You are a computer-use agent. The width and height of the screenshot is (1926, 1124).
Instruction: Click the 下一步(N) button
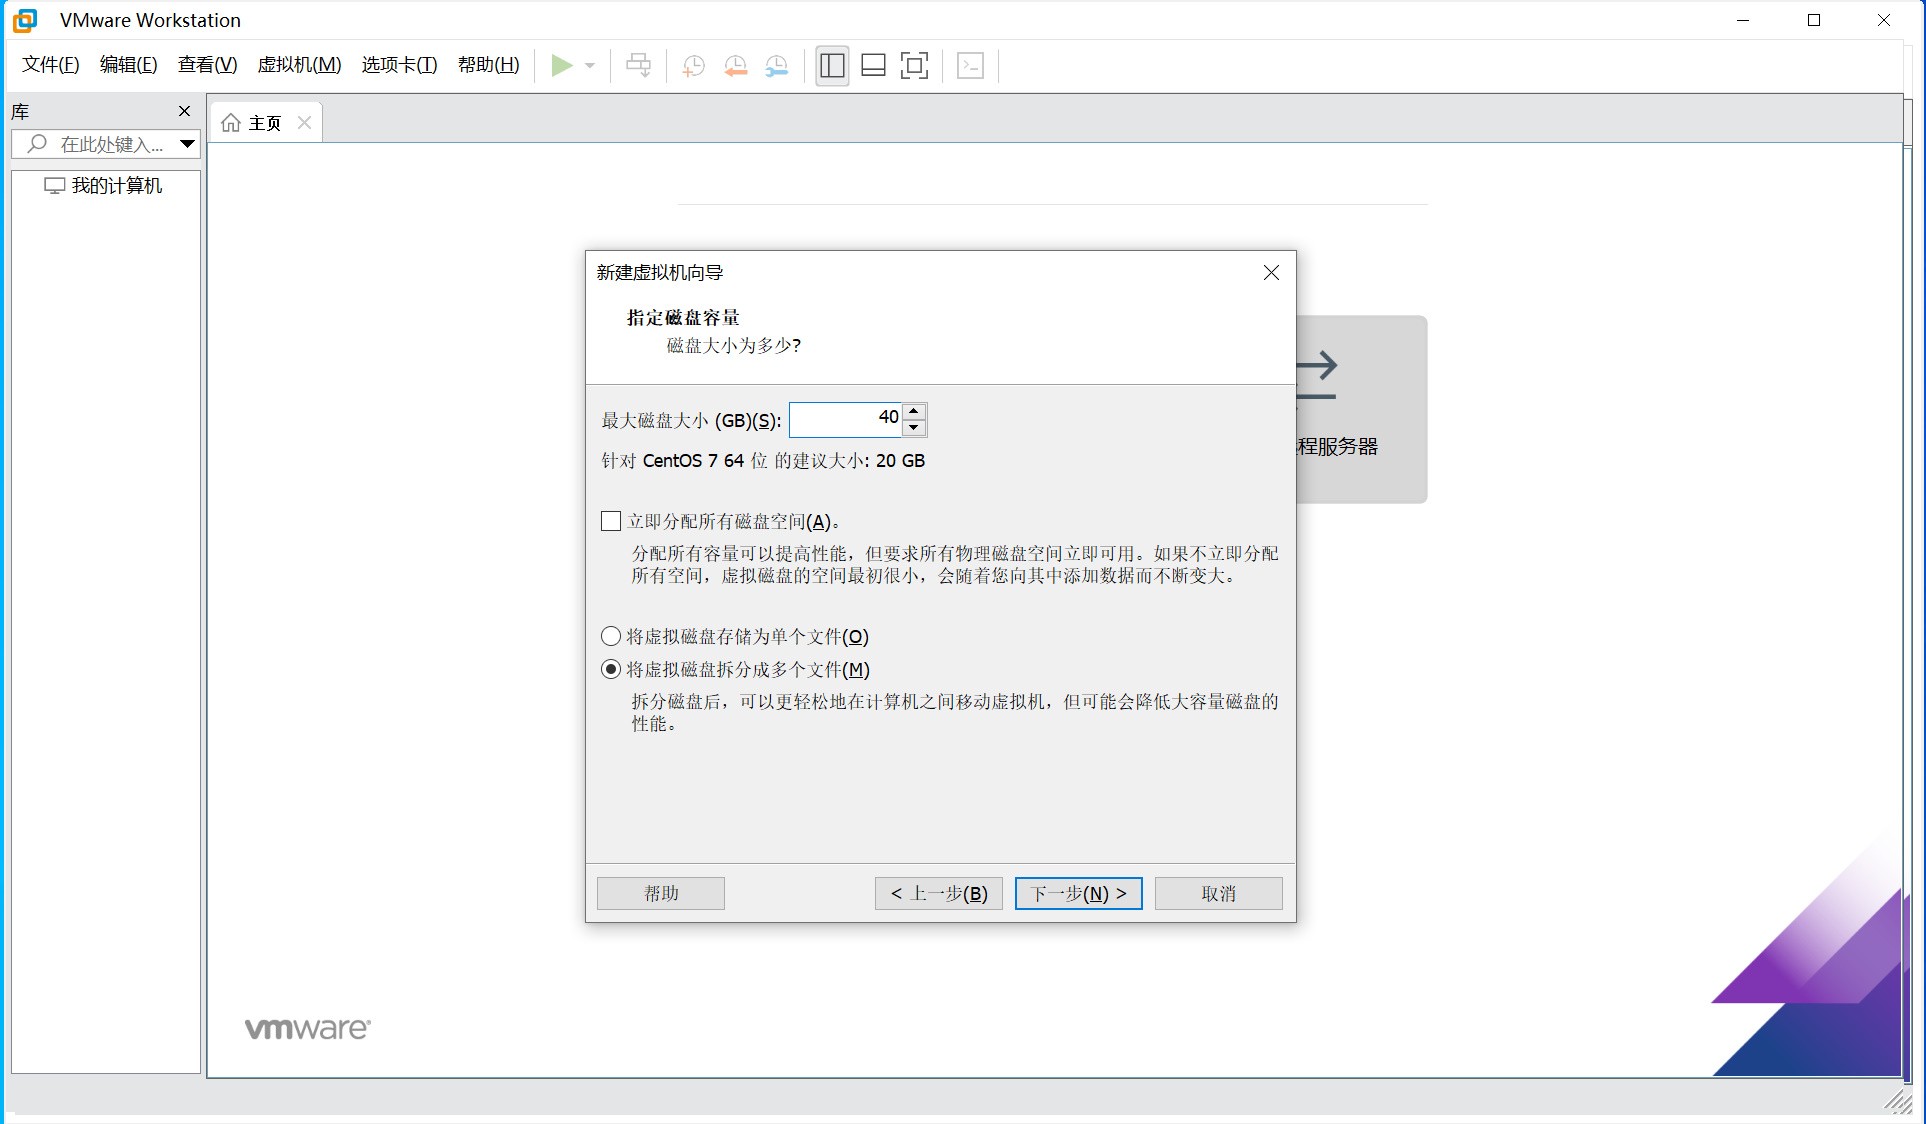point(1078,893)
